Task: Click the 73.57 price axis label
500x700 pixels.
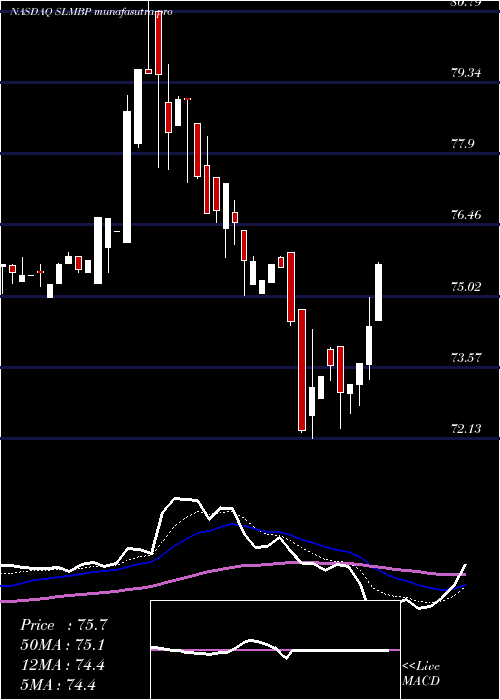Action: click(466, 357)
